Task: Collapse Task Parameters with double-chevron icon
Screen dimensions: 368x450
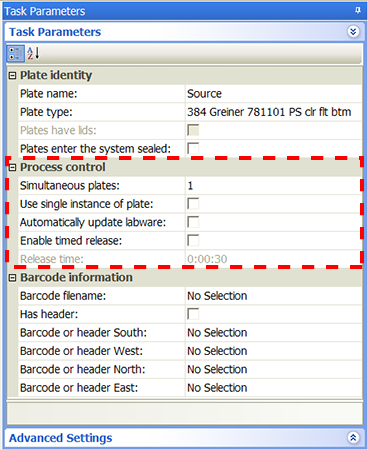Action: 353,32
